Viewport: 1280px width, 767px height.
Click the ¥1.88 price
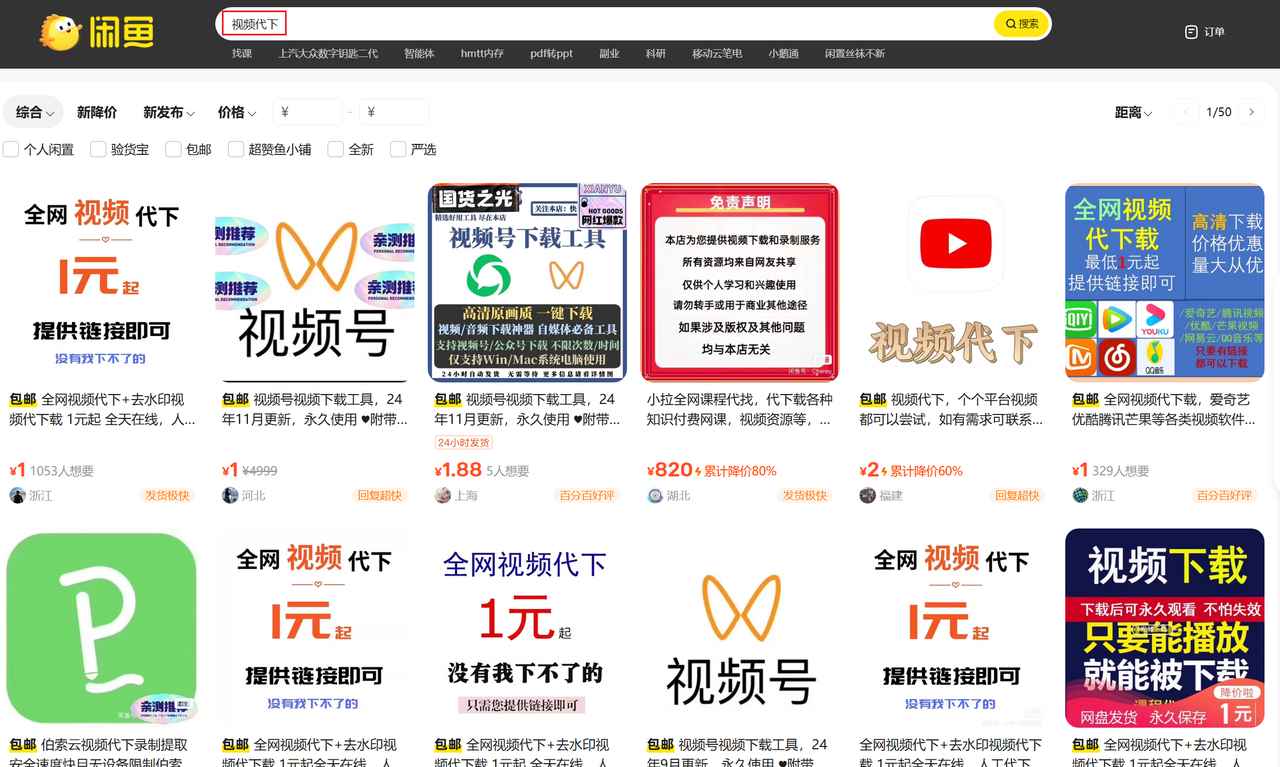pyautogui.click(x=458, y=469)
